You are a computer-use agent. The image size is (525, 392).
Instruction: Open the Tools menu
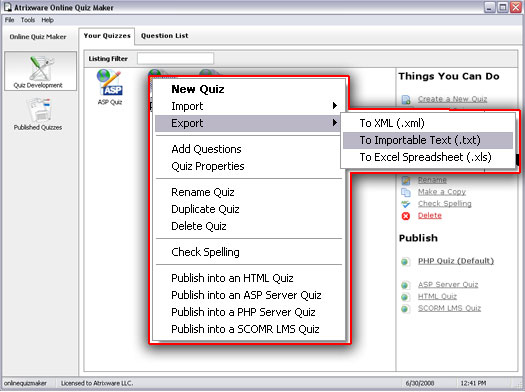pos(28,20)
